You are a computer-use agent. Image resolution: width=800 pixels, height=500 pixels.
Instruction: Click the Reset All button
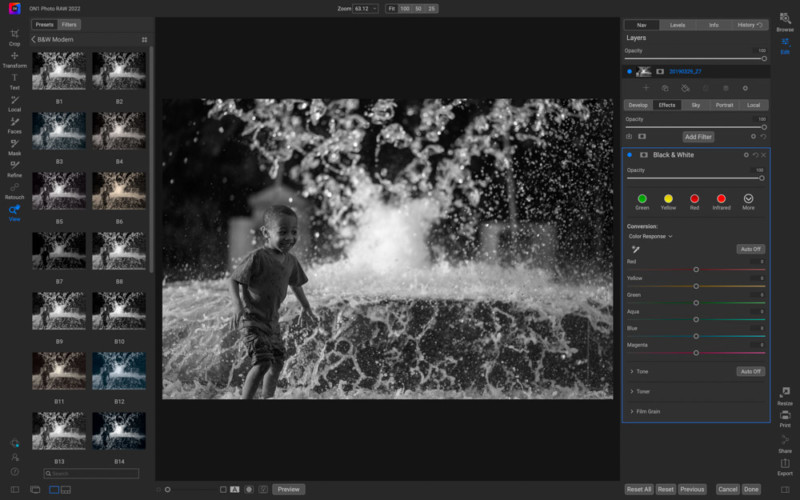pos(639,489)
